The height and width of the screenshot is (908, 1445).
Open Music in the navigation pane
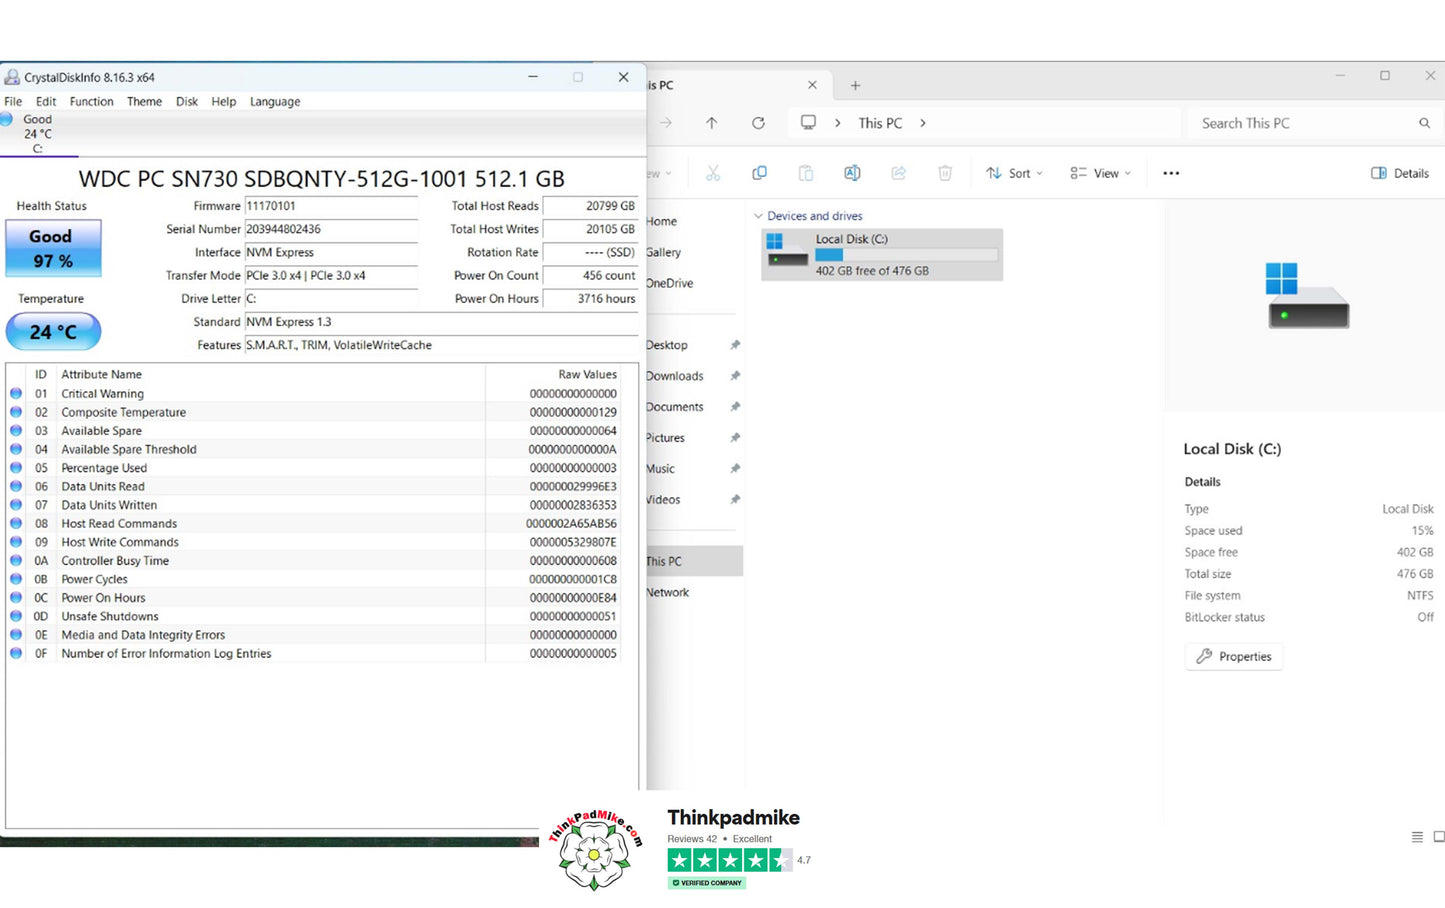coord(660,469)
